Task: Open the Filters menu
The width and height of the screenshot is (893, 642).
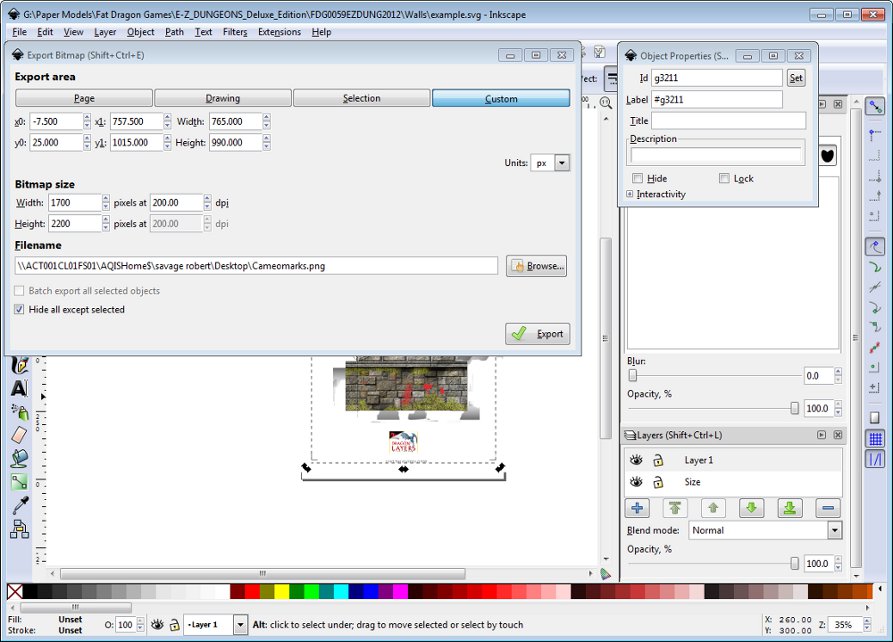Action: coord(235,32)
